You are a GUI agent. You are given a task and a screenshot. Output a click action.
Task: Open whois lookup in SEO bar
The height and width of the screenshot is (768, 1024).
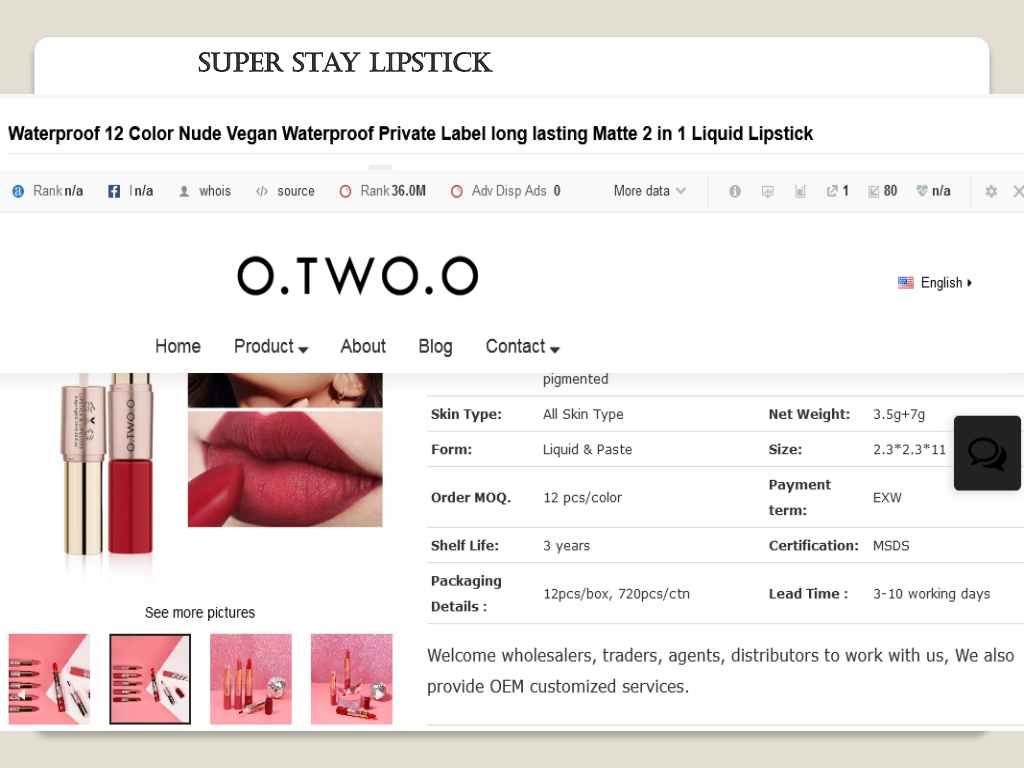[205, 191]
